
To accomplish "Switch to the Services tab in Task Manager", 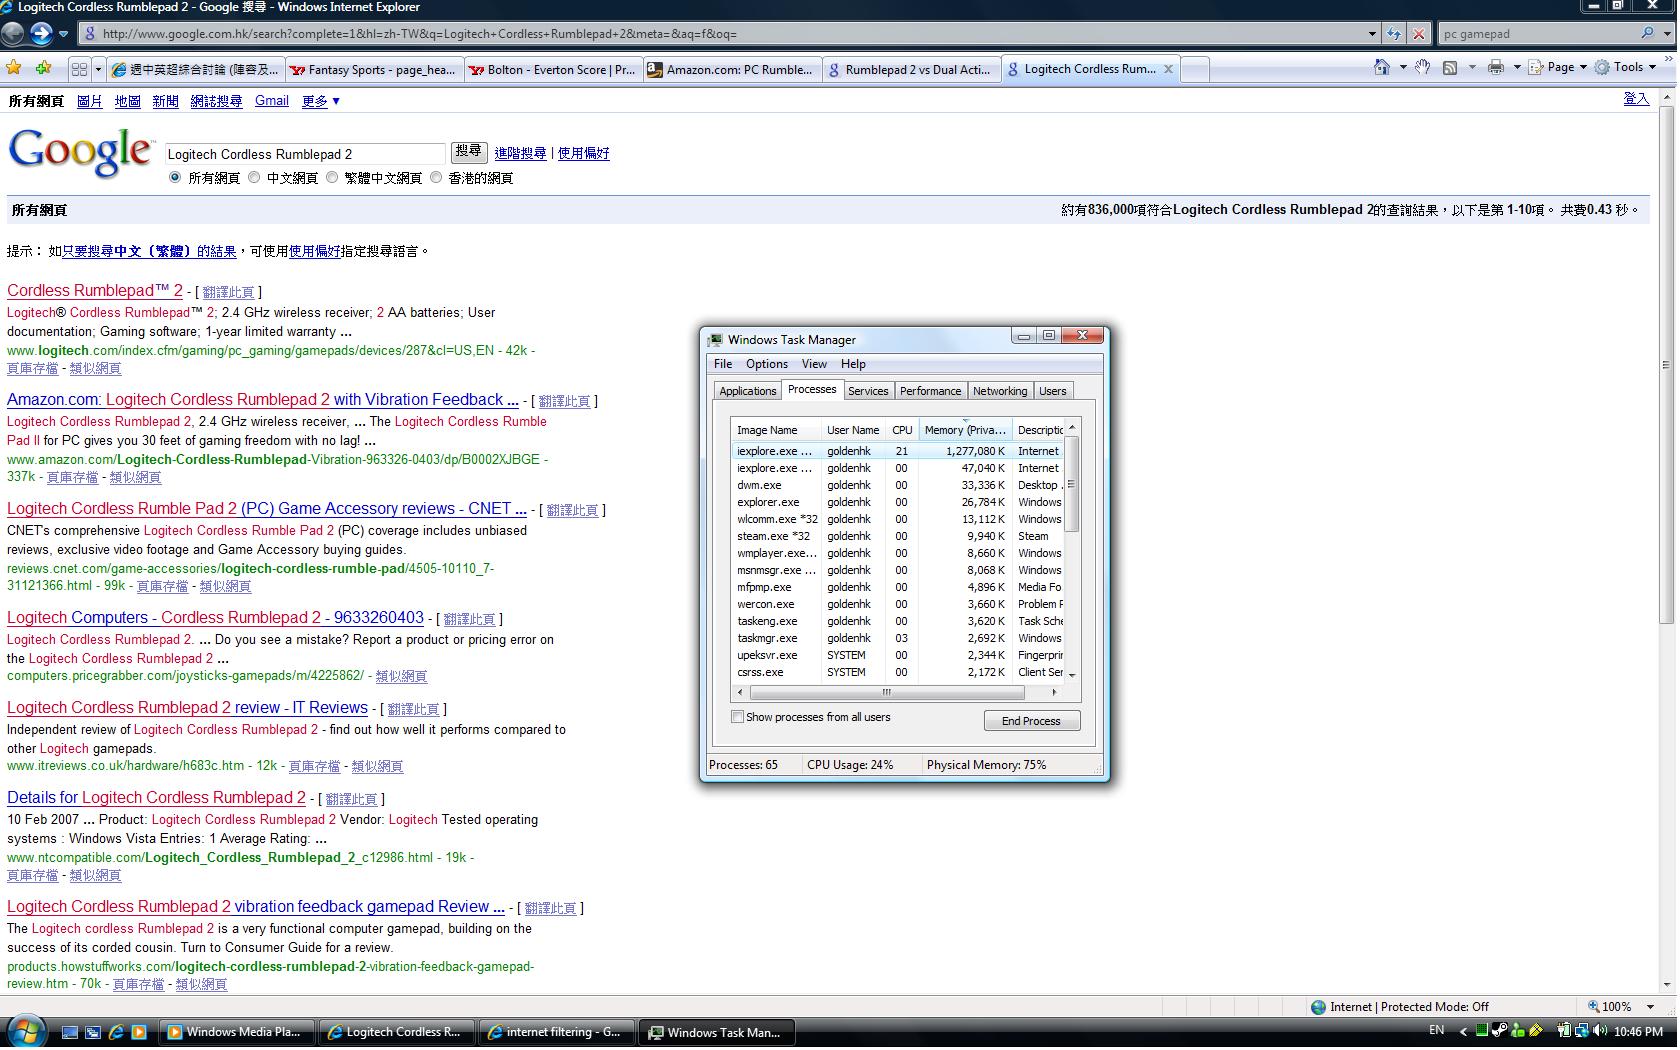I will 868,391.
